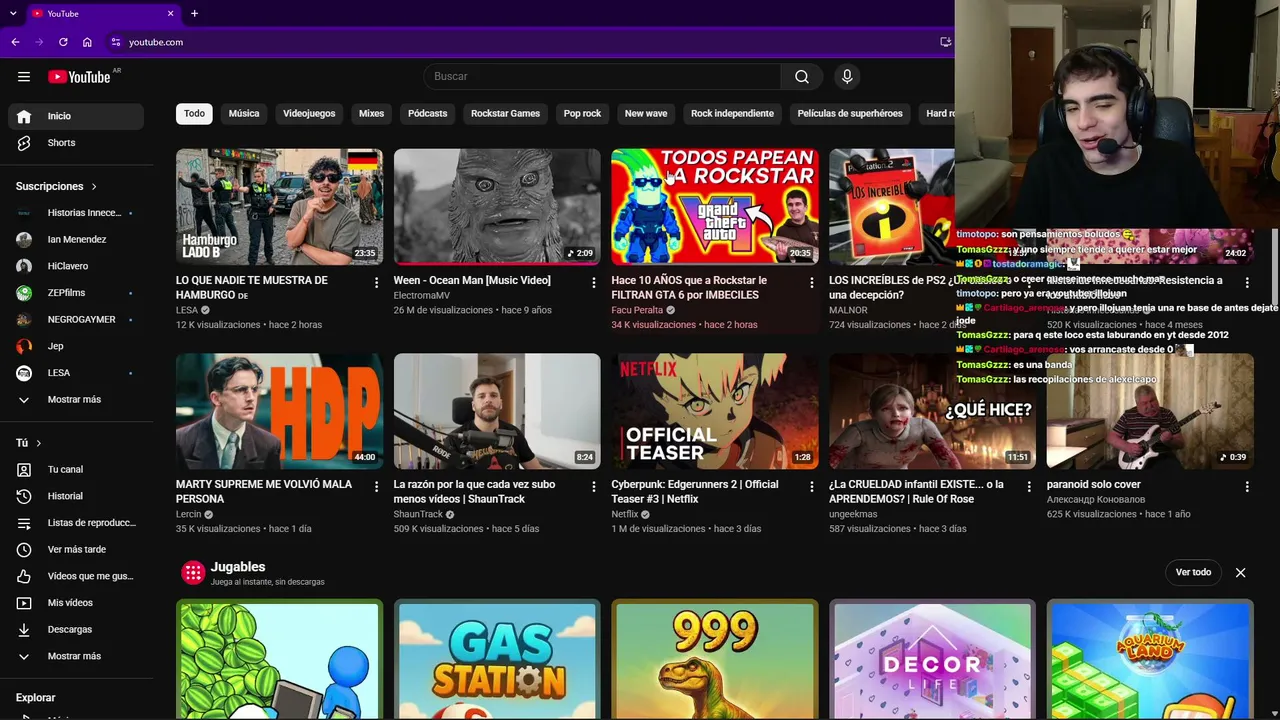Image resolution: width=1280 pixels, height=720 pixels.
Task: Dismiss the Jugables section with X
Action: [x=1240, y=573]
